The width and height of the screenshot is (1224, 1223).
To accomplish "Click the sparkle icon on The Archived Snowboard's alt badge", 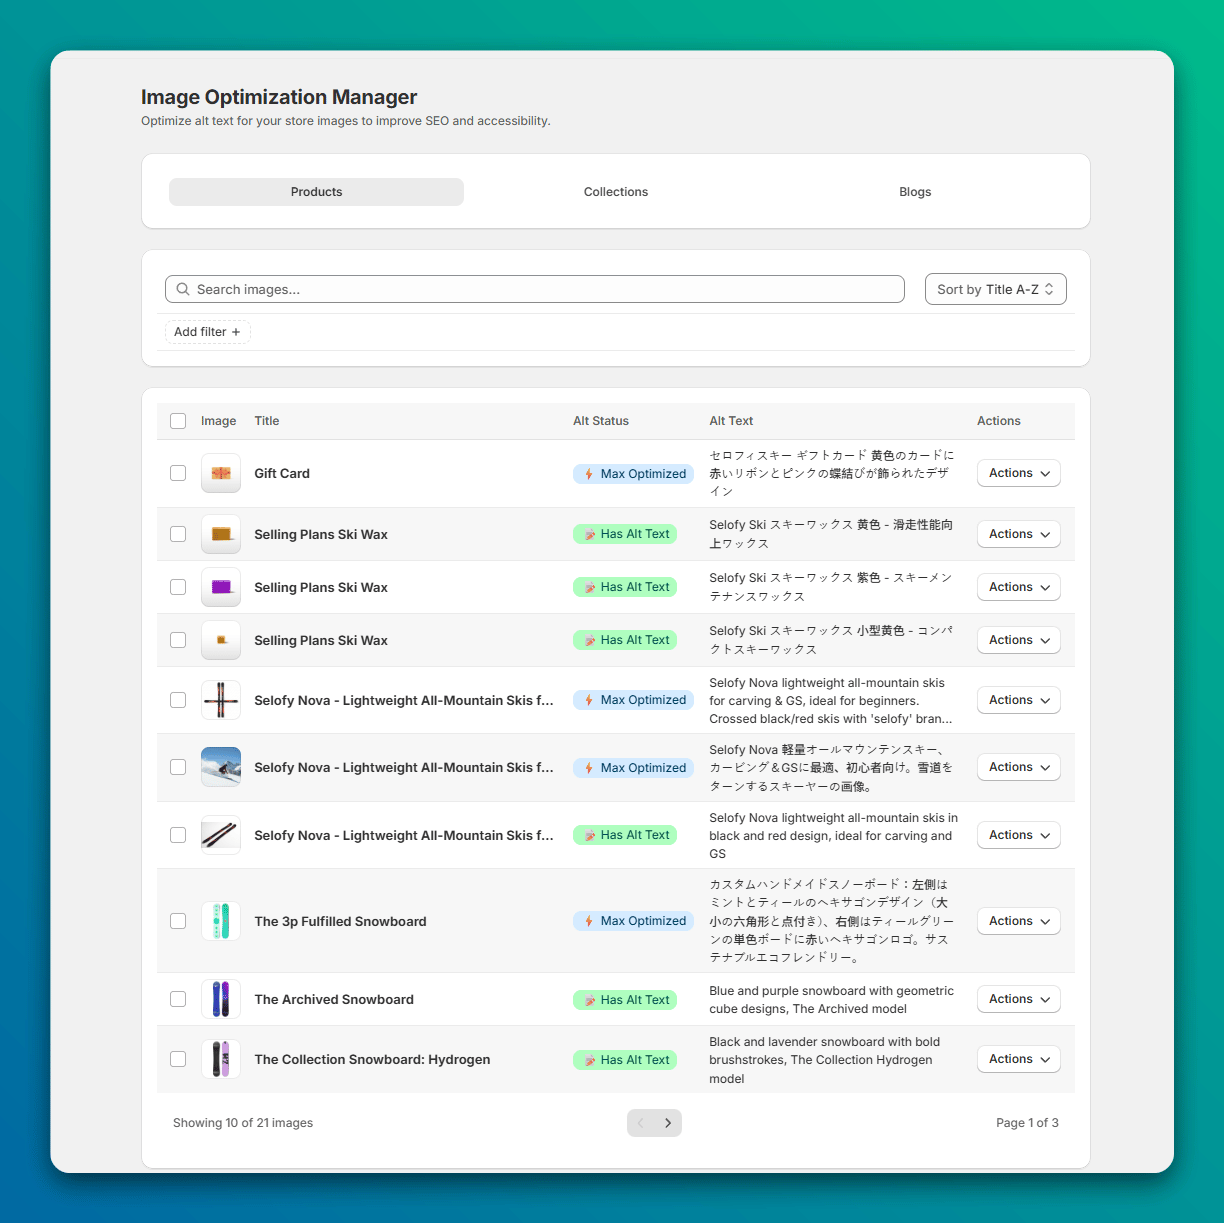I will click(589, 999).
